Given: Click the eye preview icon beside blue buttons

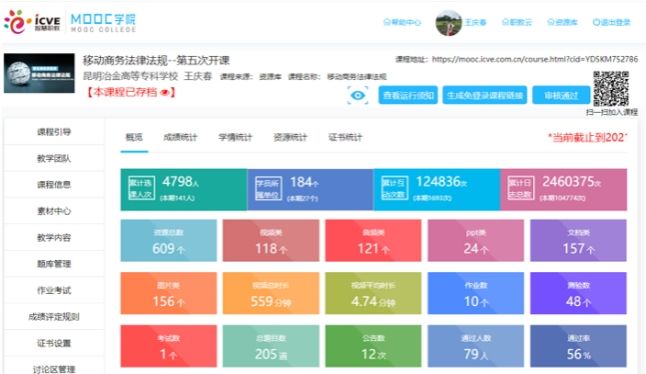Looking at the screenshot, I should [358, 96].
